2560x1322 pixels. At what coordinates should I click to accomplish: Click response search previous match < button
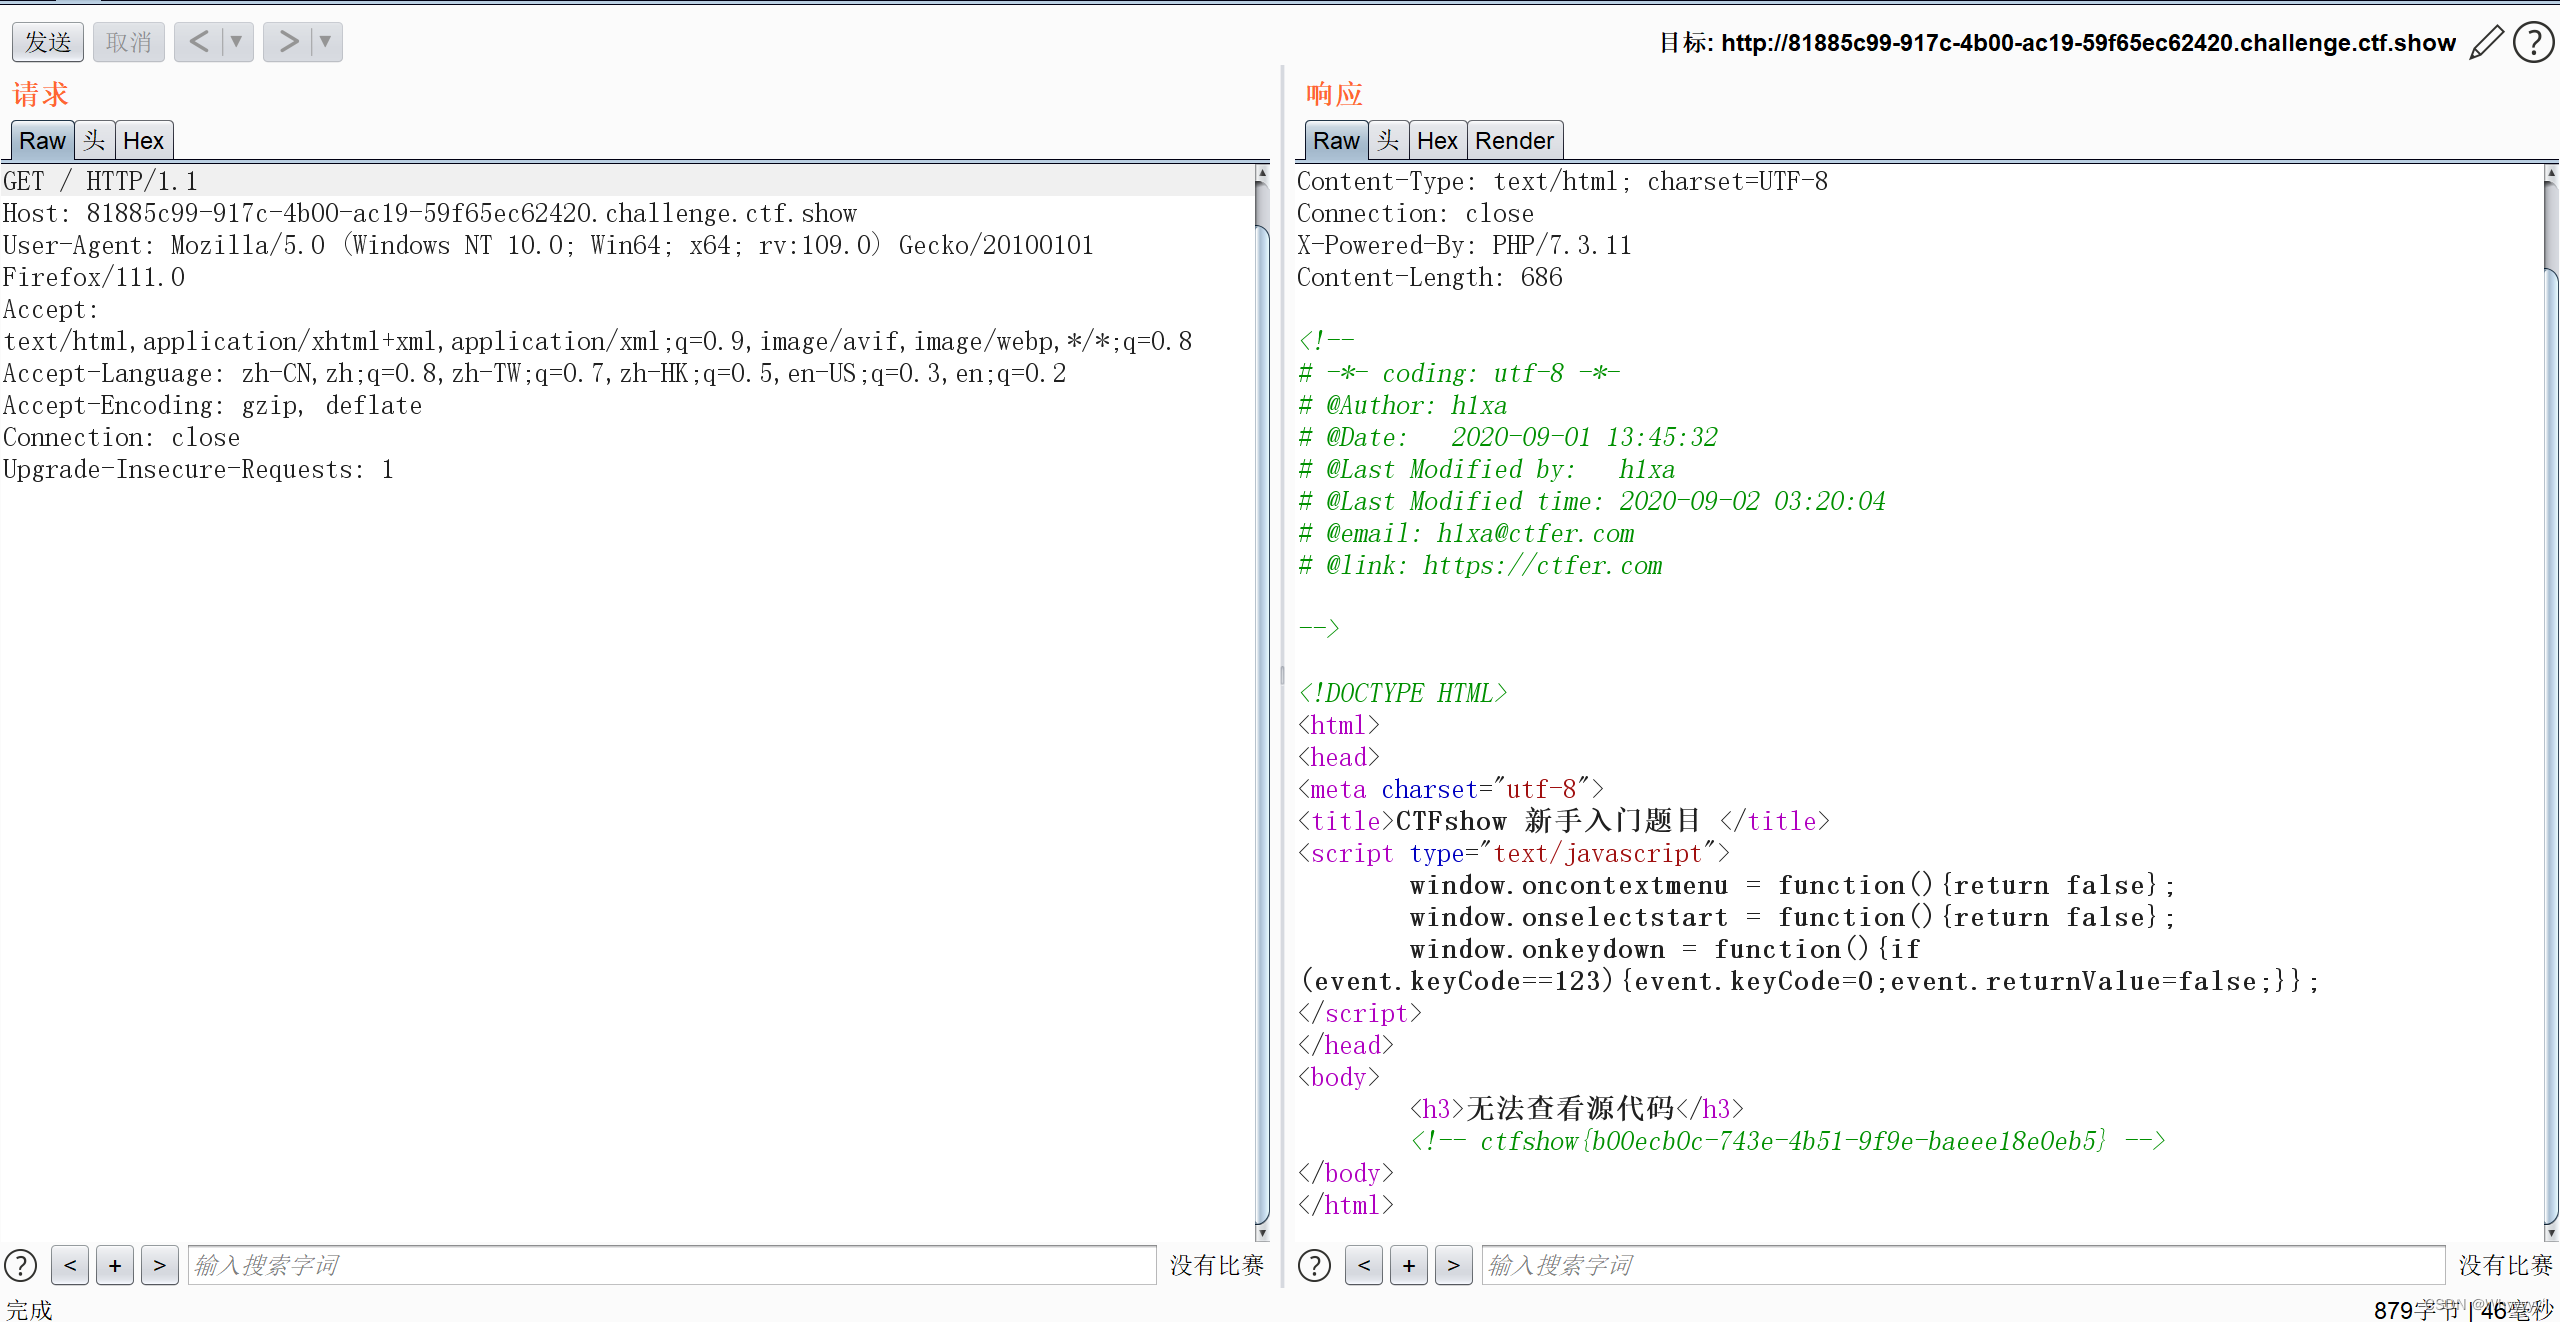(1364, 1266)
